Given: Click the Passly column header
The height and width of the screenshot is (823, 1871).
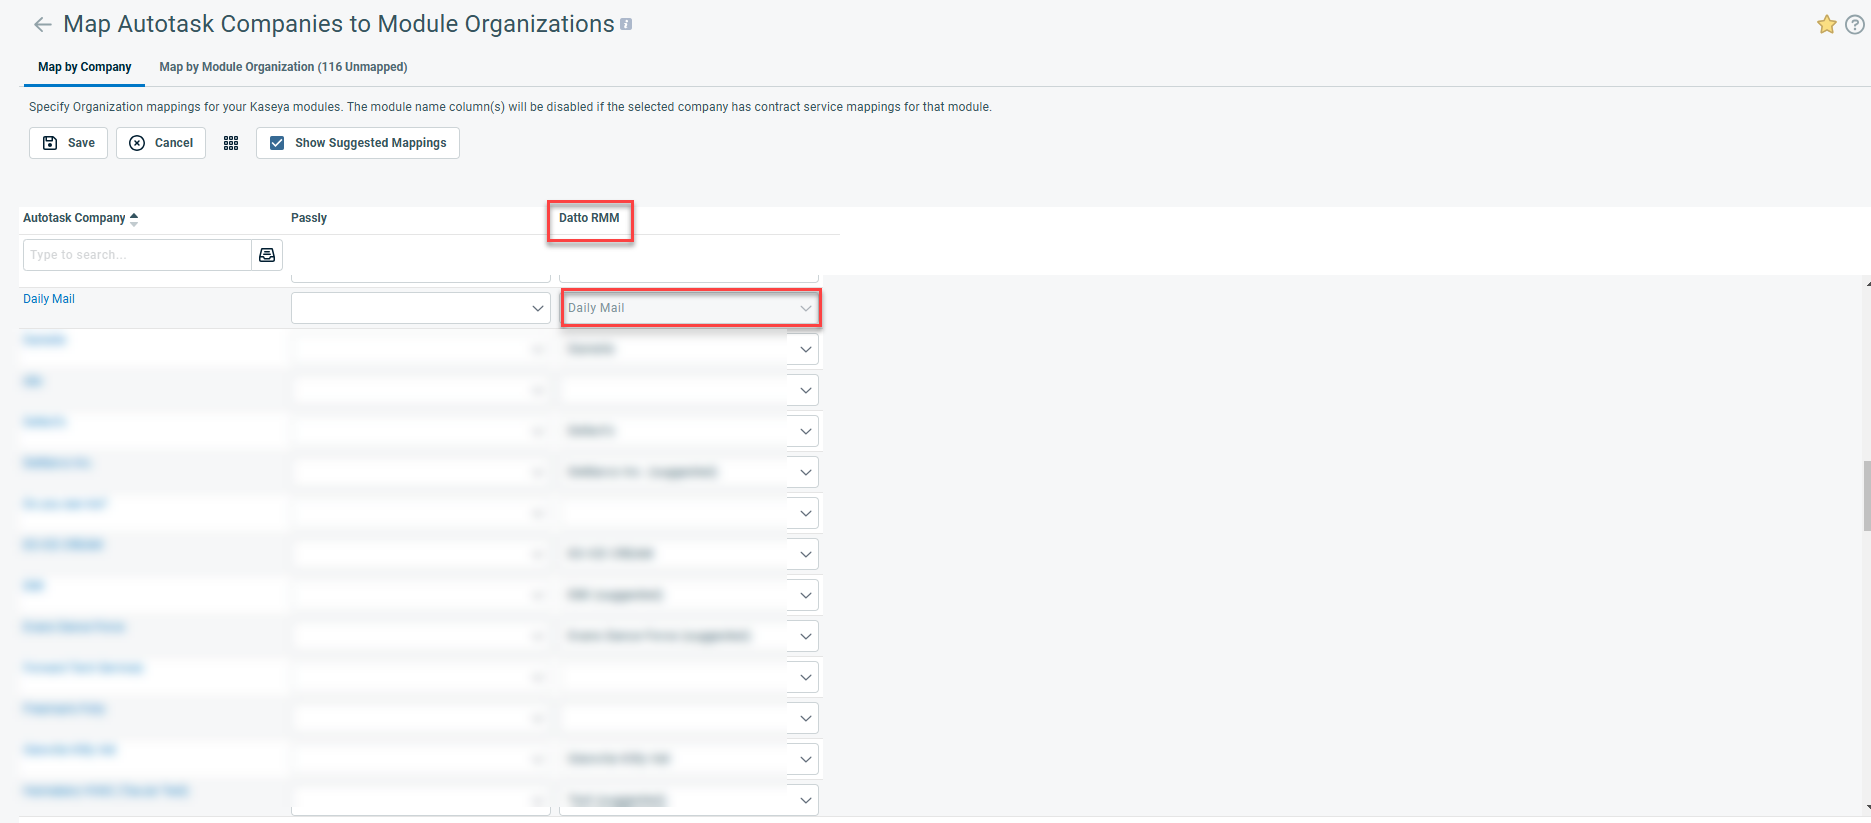Looking at the screenshot, I should click(309, 218).
